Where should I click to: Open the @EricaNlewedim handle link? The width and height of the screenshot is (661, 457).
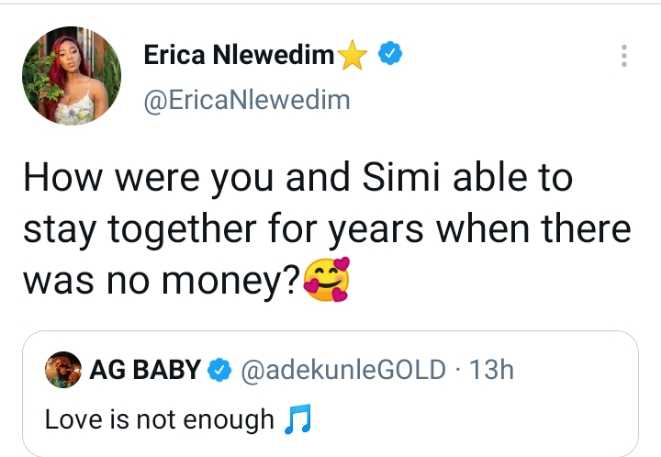tap(247, 101)
